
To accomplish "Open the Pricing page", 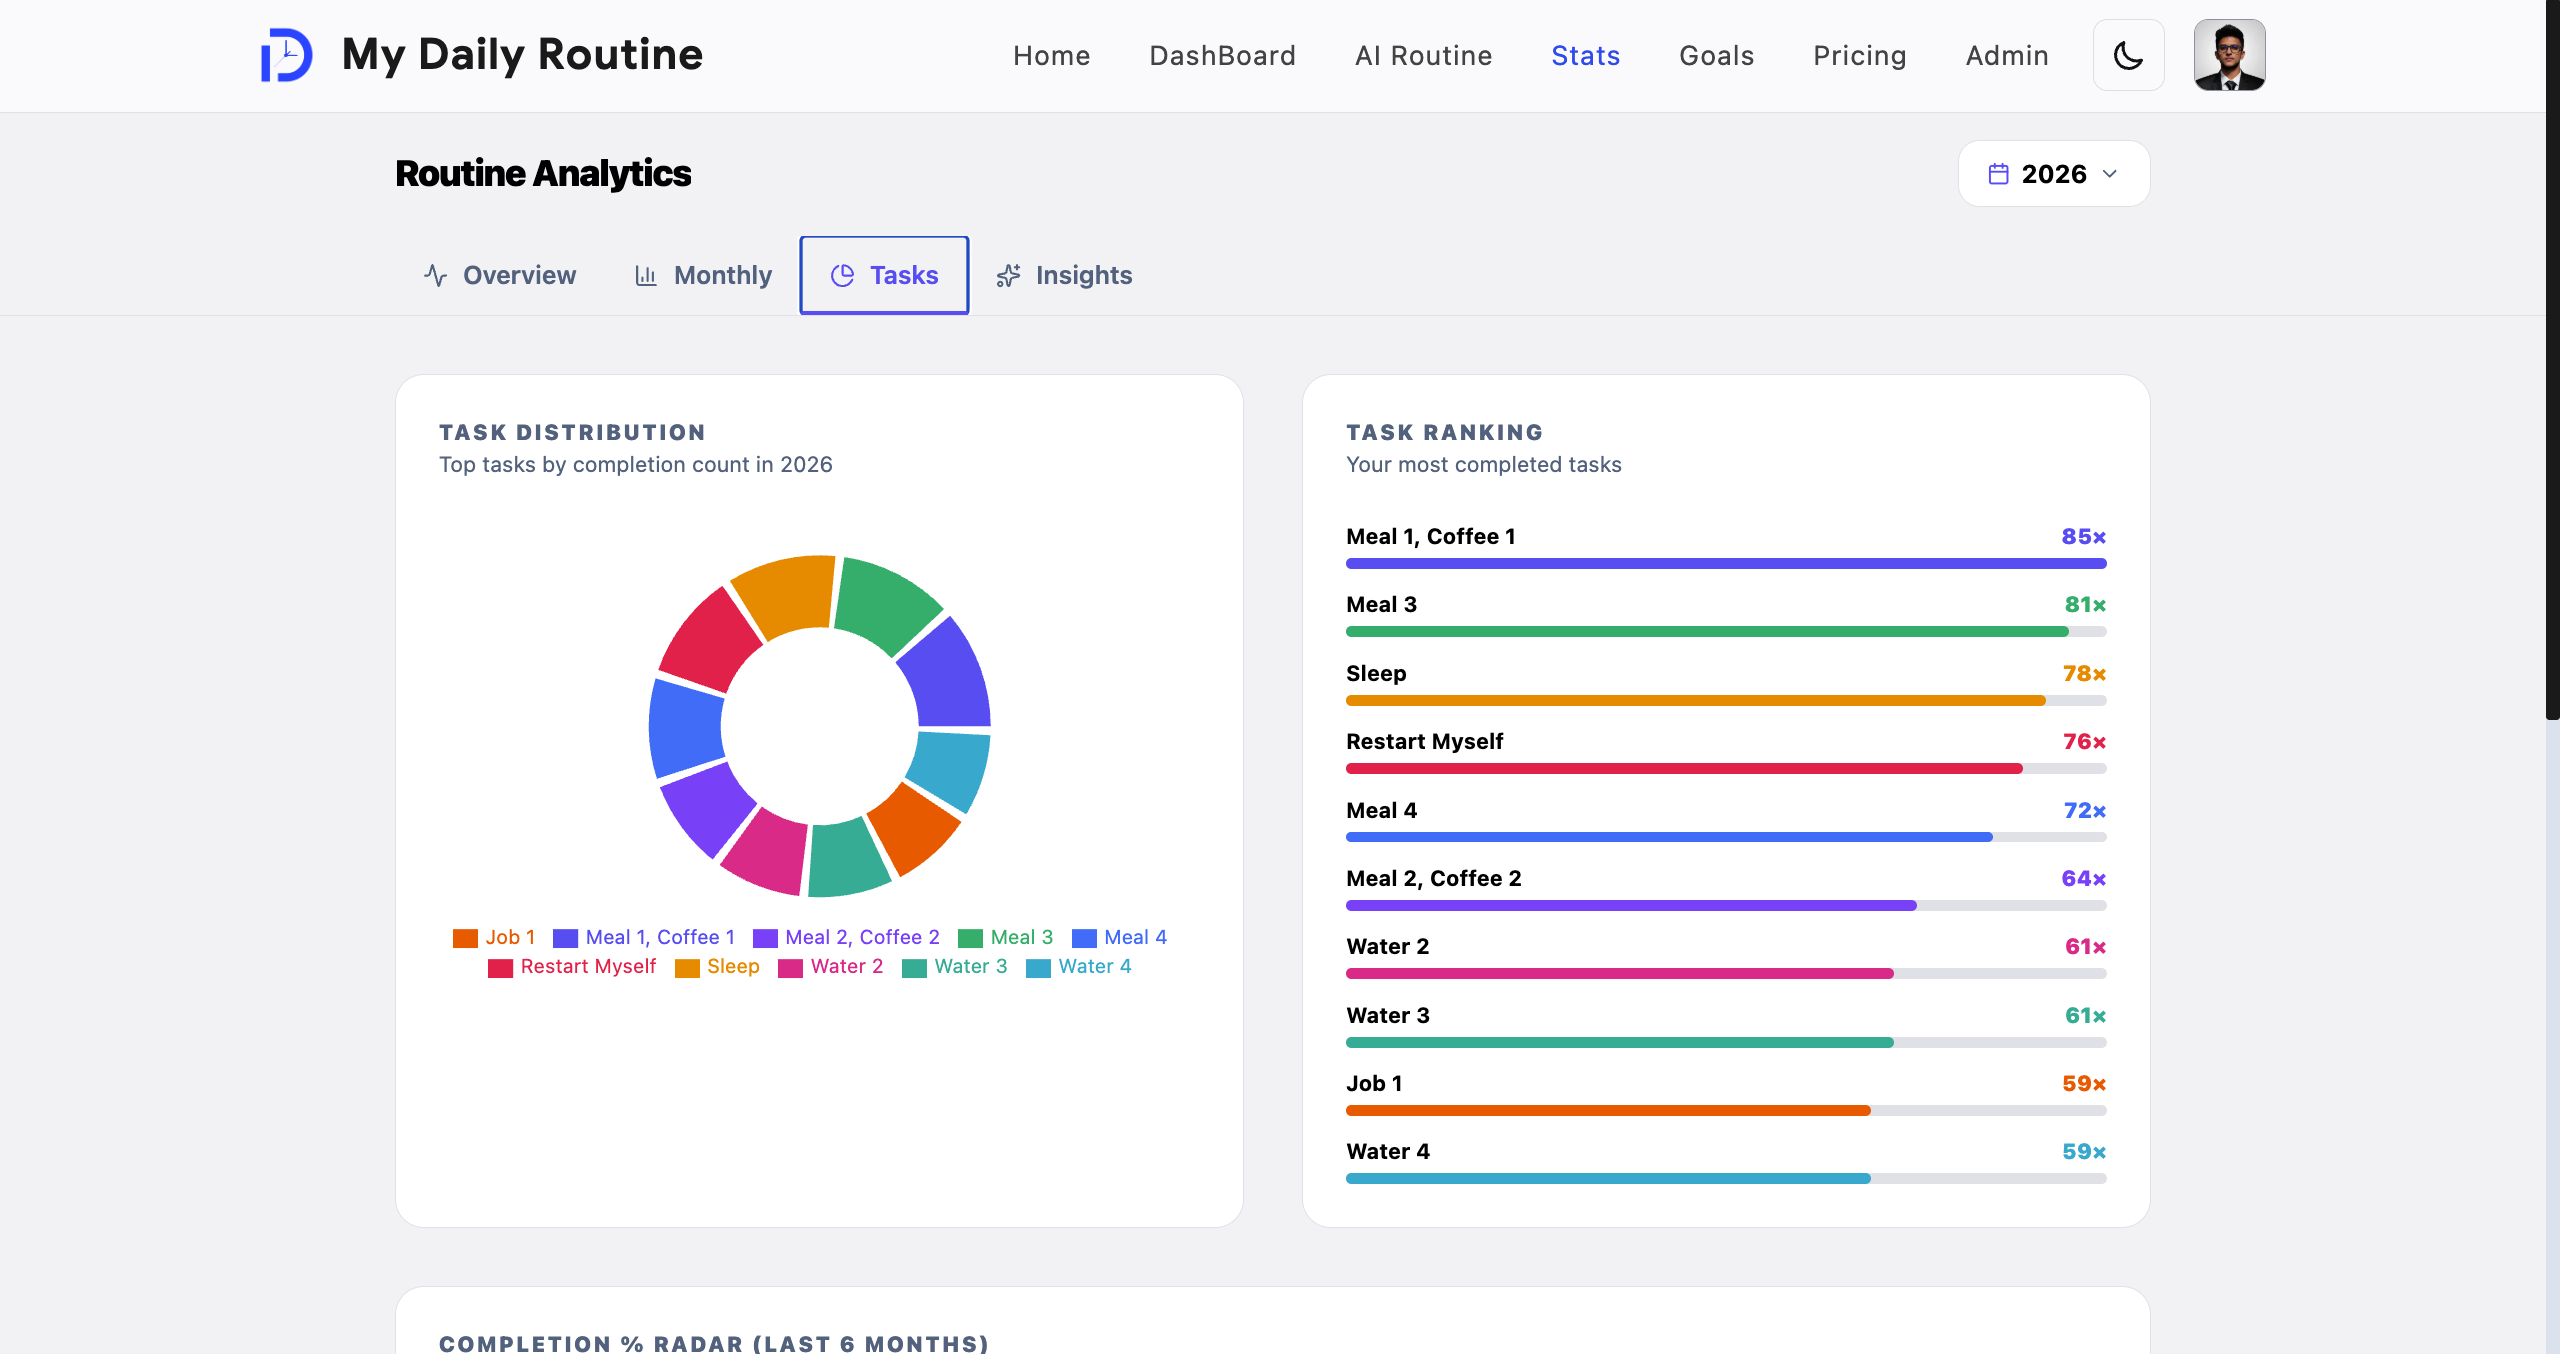I will tap(1859, 56).
